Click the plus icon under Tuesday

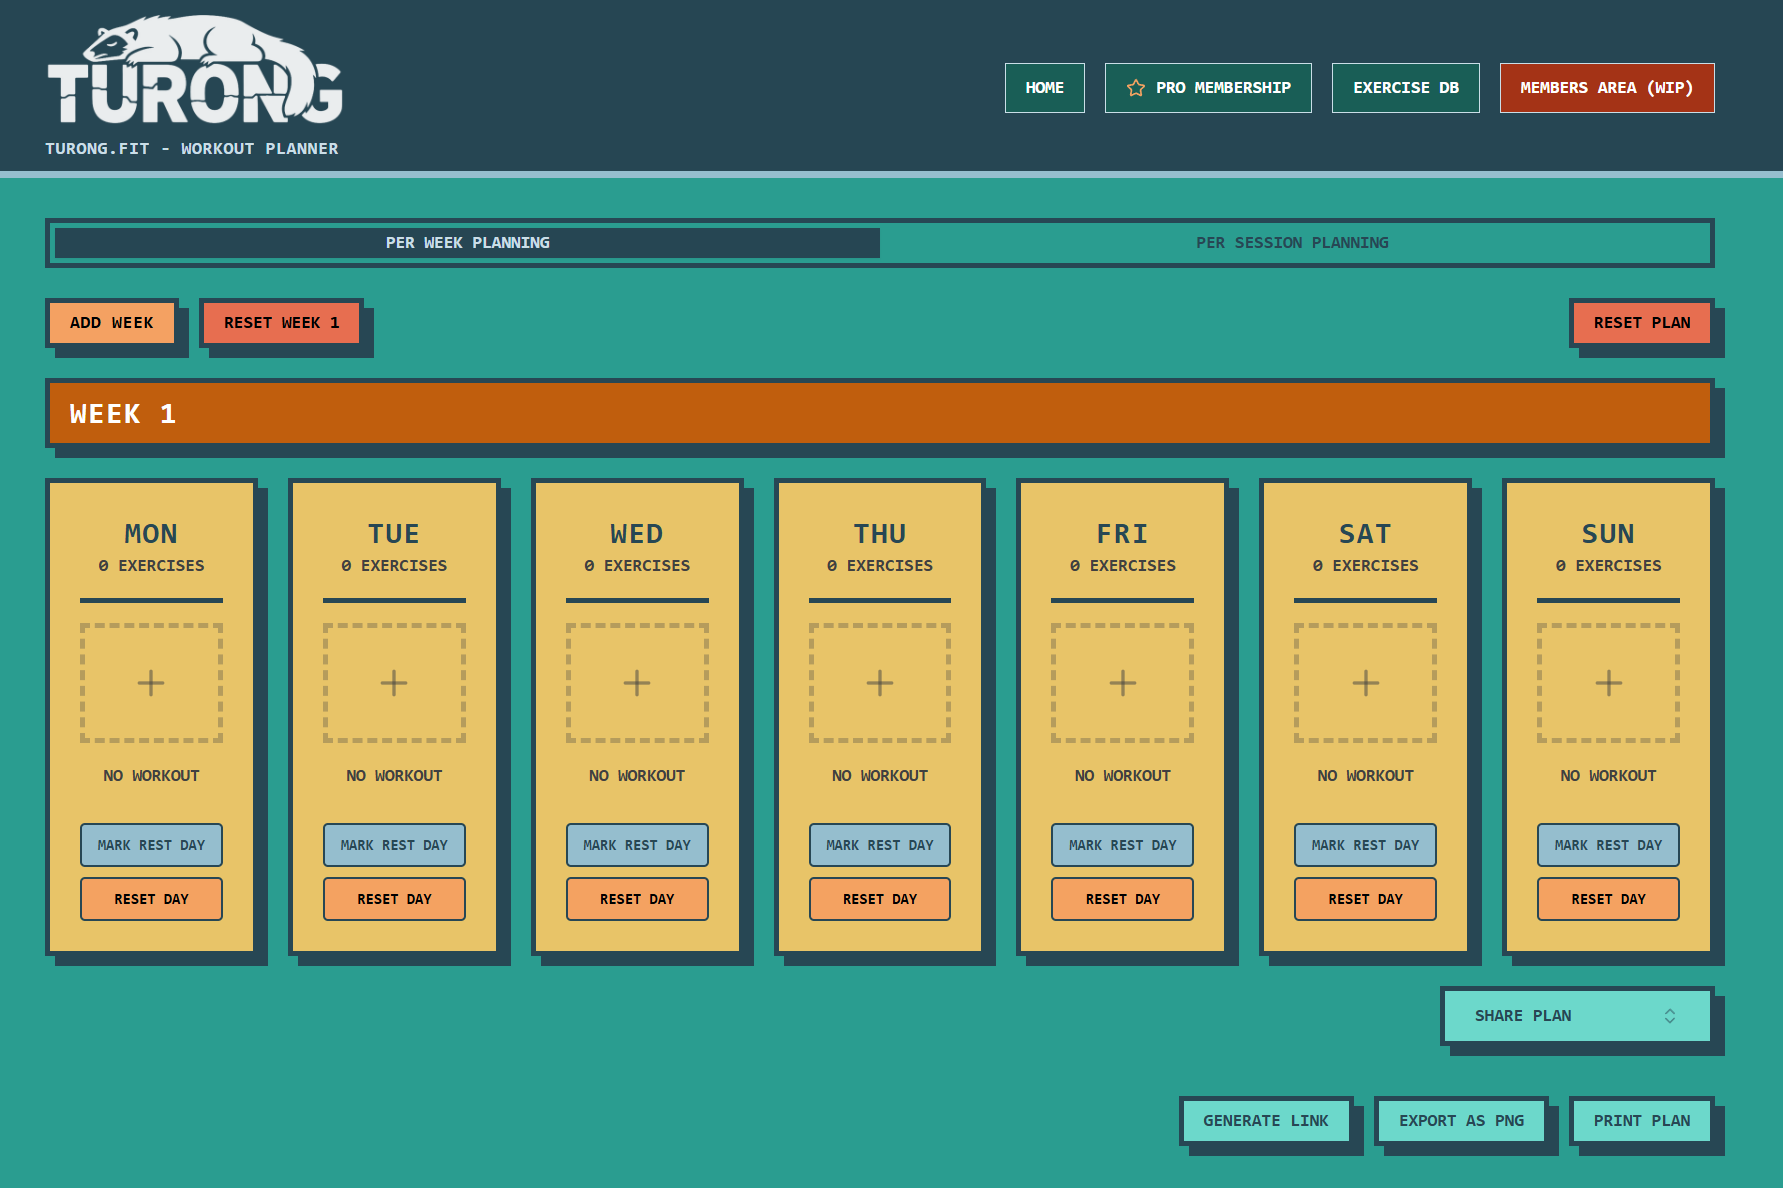394,683
